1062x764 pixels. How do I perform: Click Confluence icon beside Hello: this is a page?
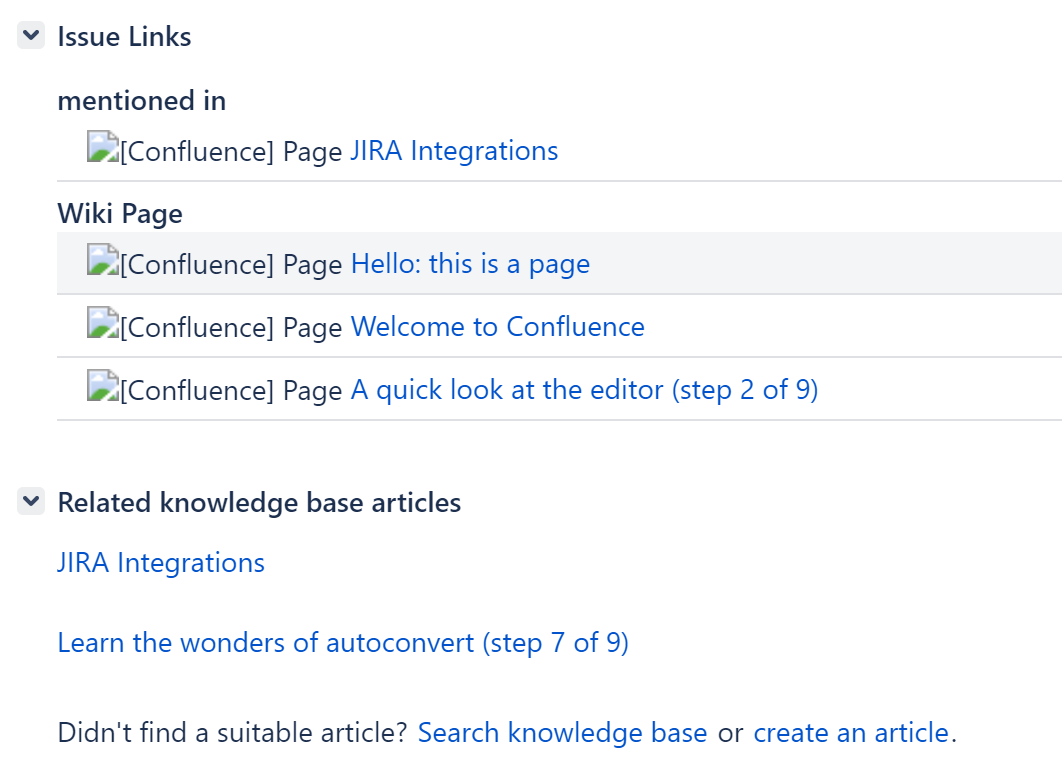coord(103,260)
